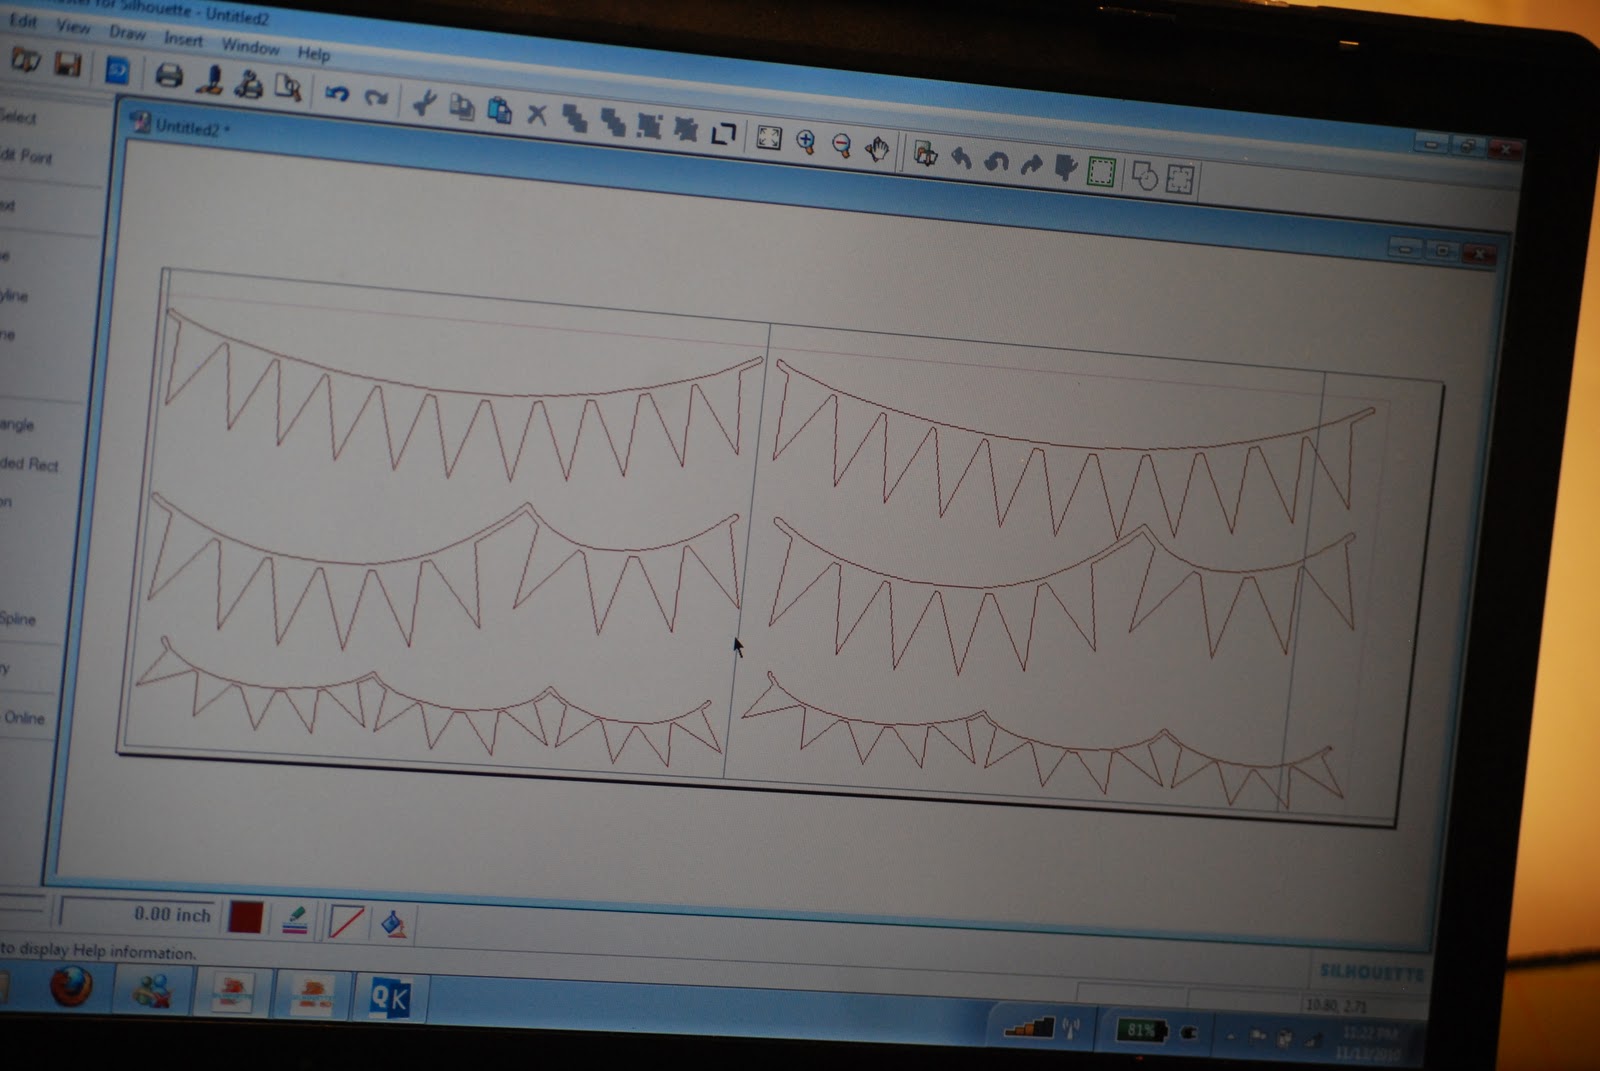Choose the Rounded Rect tool in the left panel
Viewport: 1600px width, 1071px height.
point(29,464)
